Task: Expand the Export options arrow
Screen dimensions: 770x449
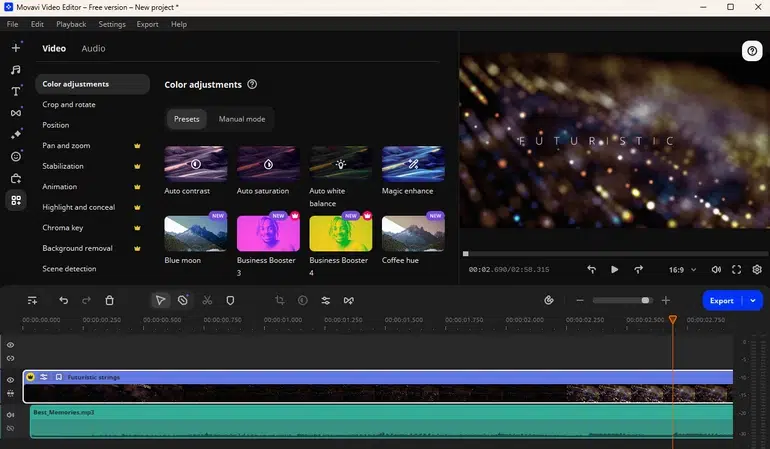Action: click(x=753, y=300)
